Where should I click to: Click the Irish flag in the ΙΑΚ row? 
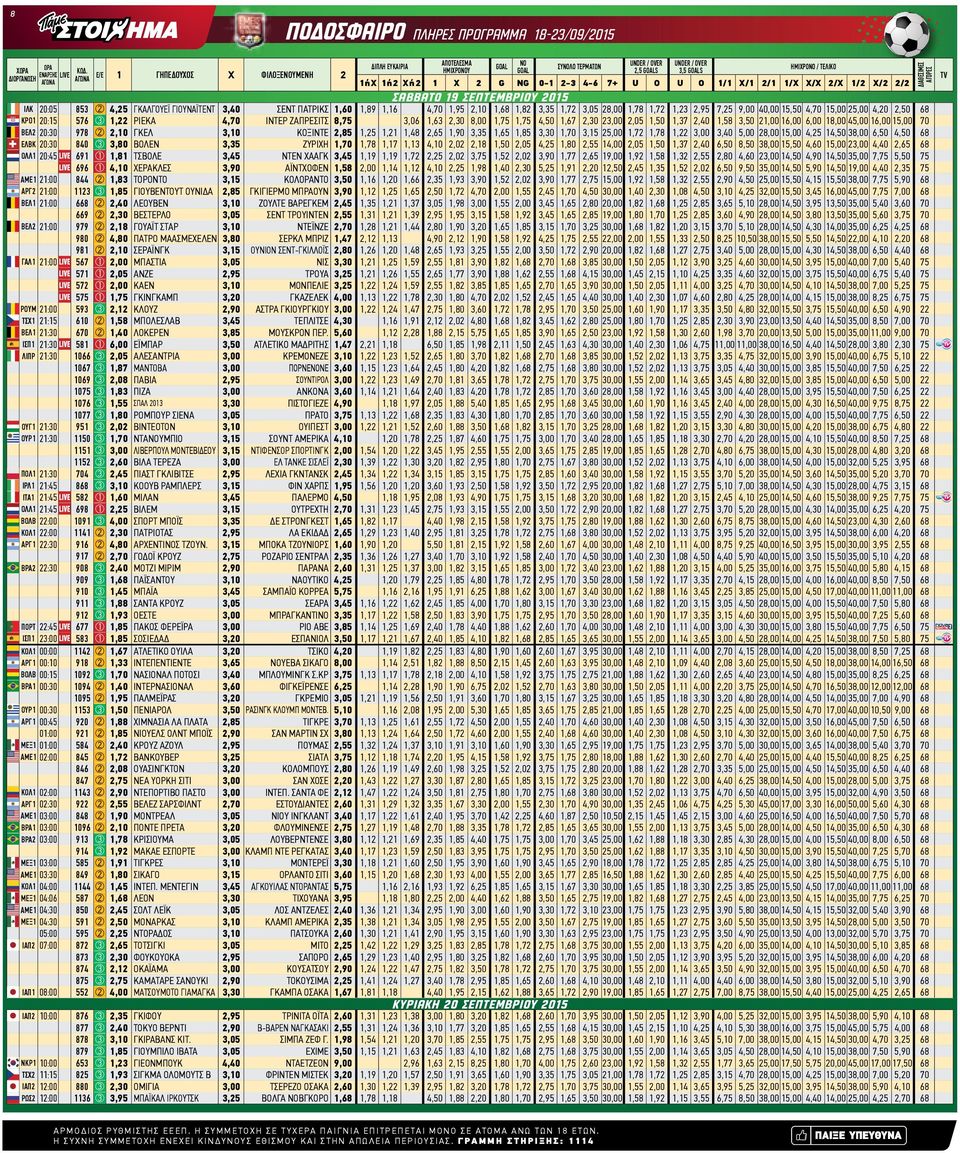point(12,109)
